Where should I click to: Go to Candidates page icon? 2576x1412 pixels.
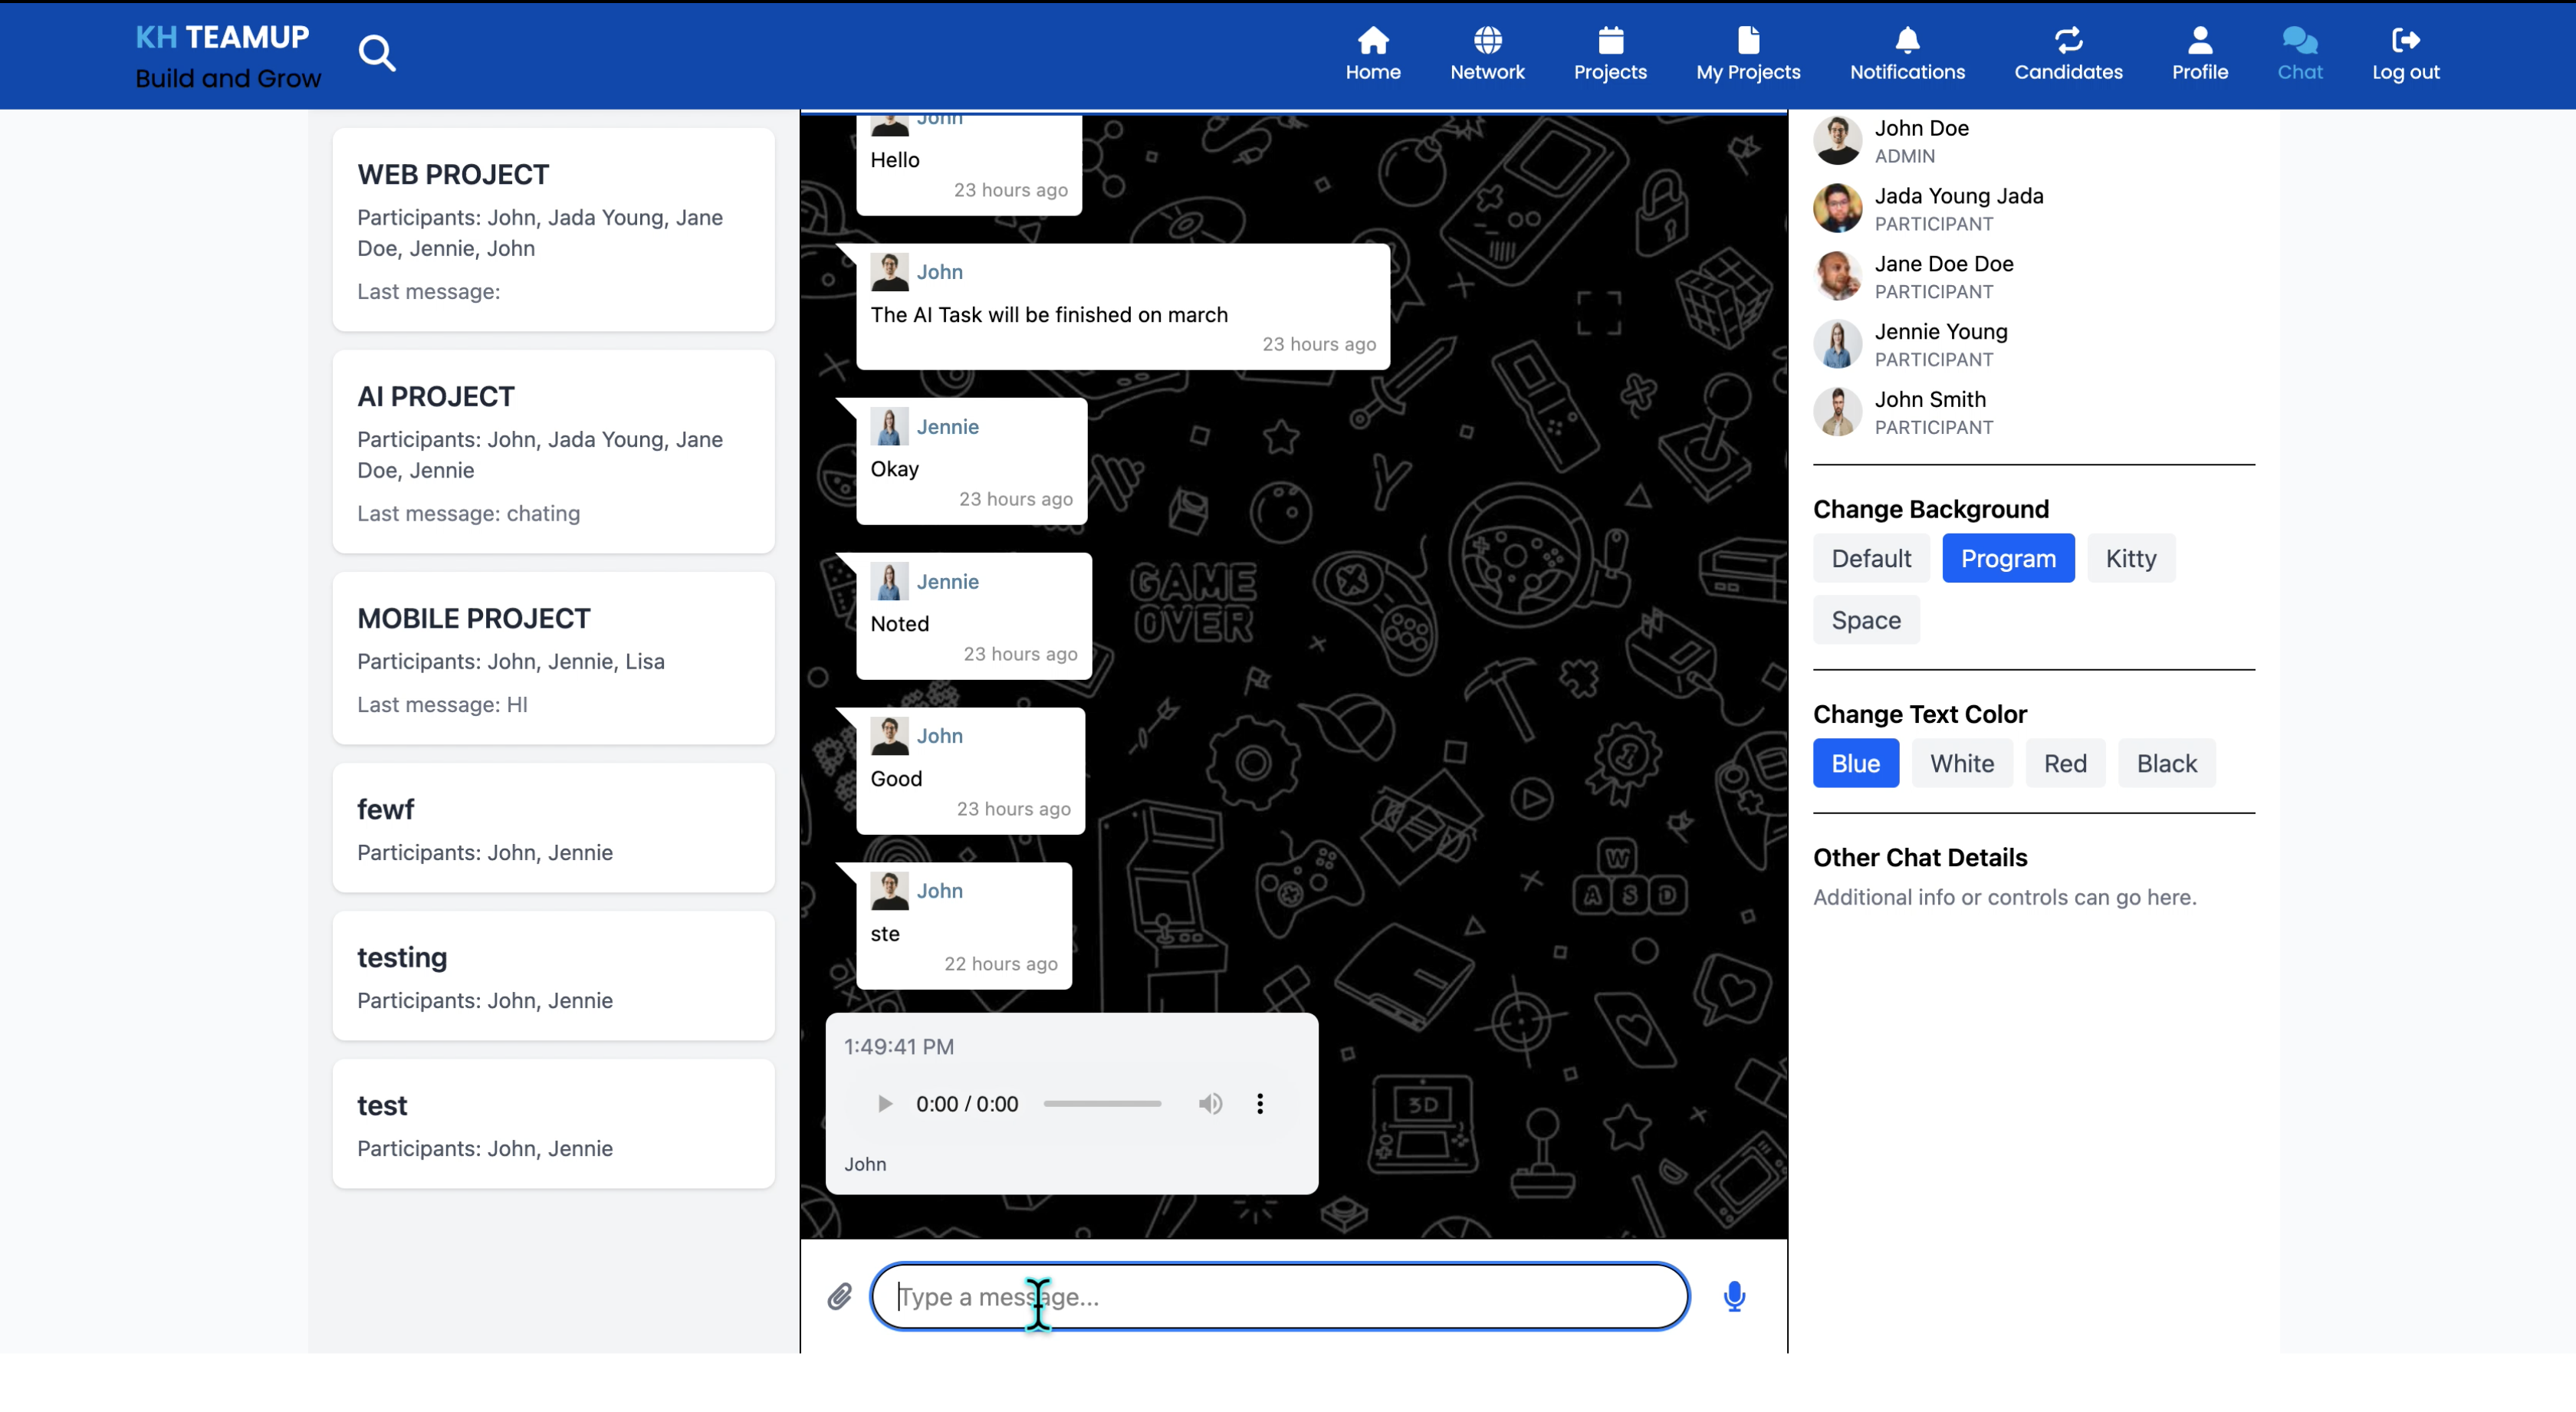coord(2067,54)
